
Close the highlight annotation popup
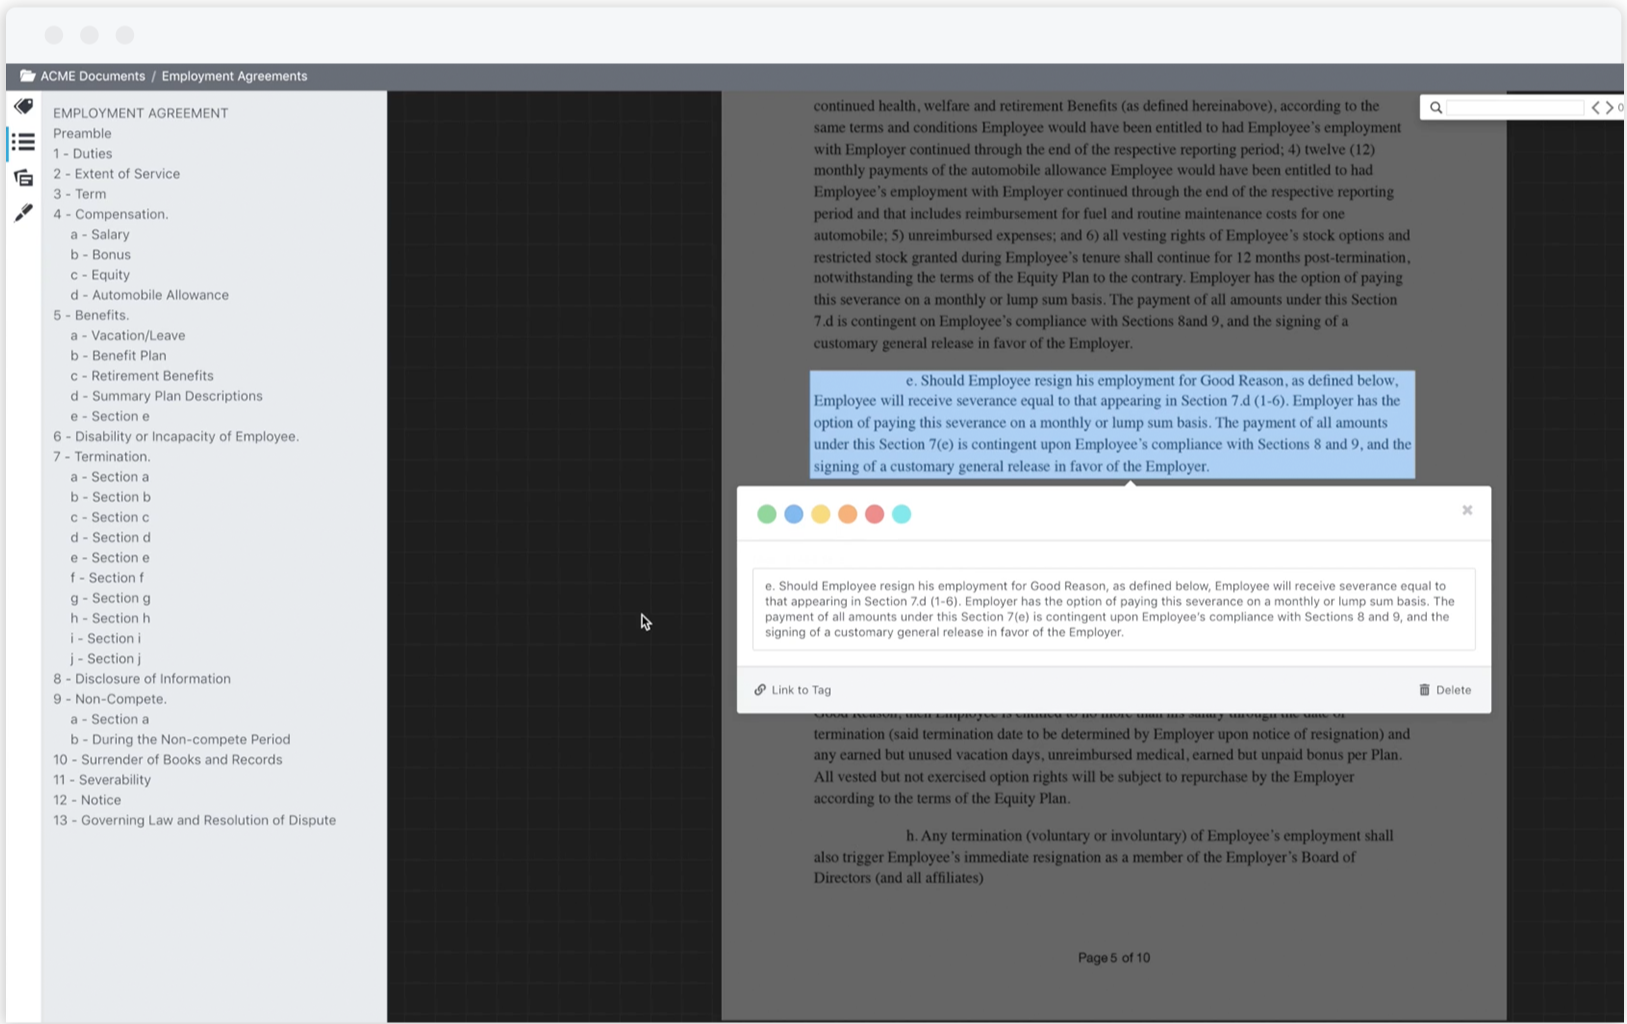pos(1467,510)
